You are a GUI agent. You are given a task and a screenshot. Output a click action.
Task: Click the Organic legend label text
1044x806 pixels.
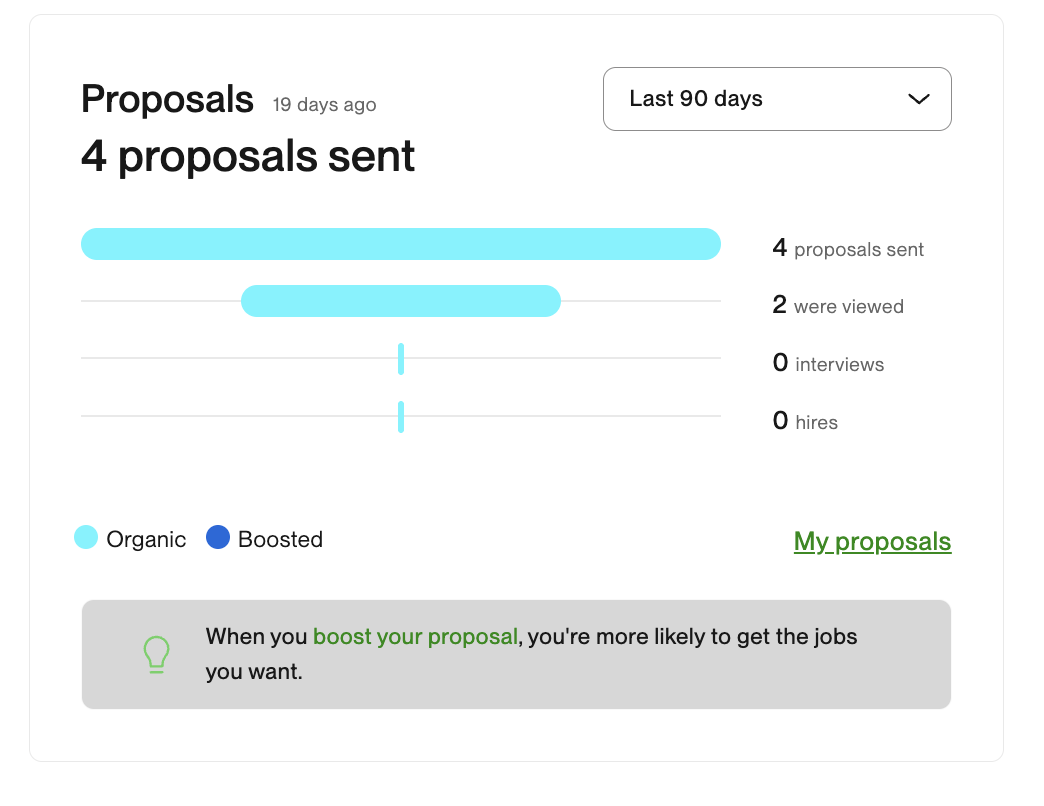click(145, 538)
